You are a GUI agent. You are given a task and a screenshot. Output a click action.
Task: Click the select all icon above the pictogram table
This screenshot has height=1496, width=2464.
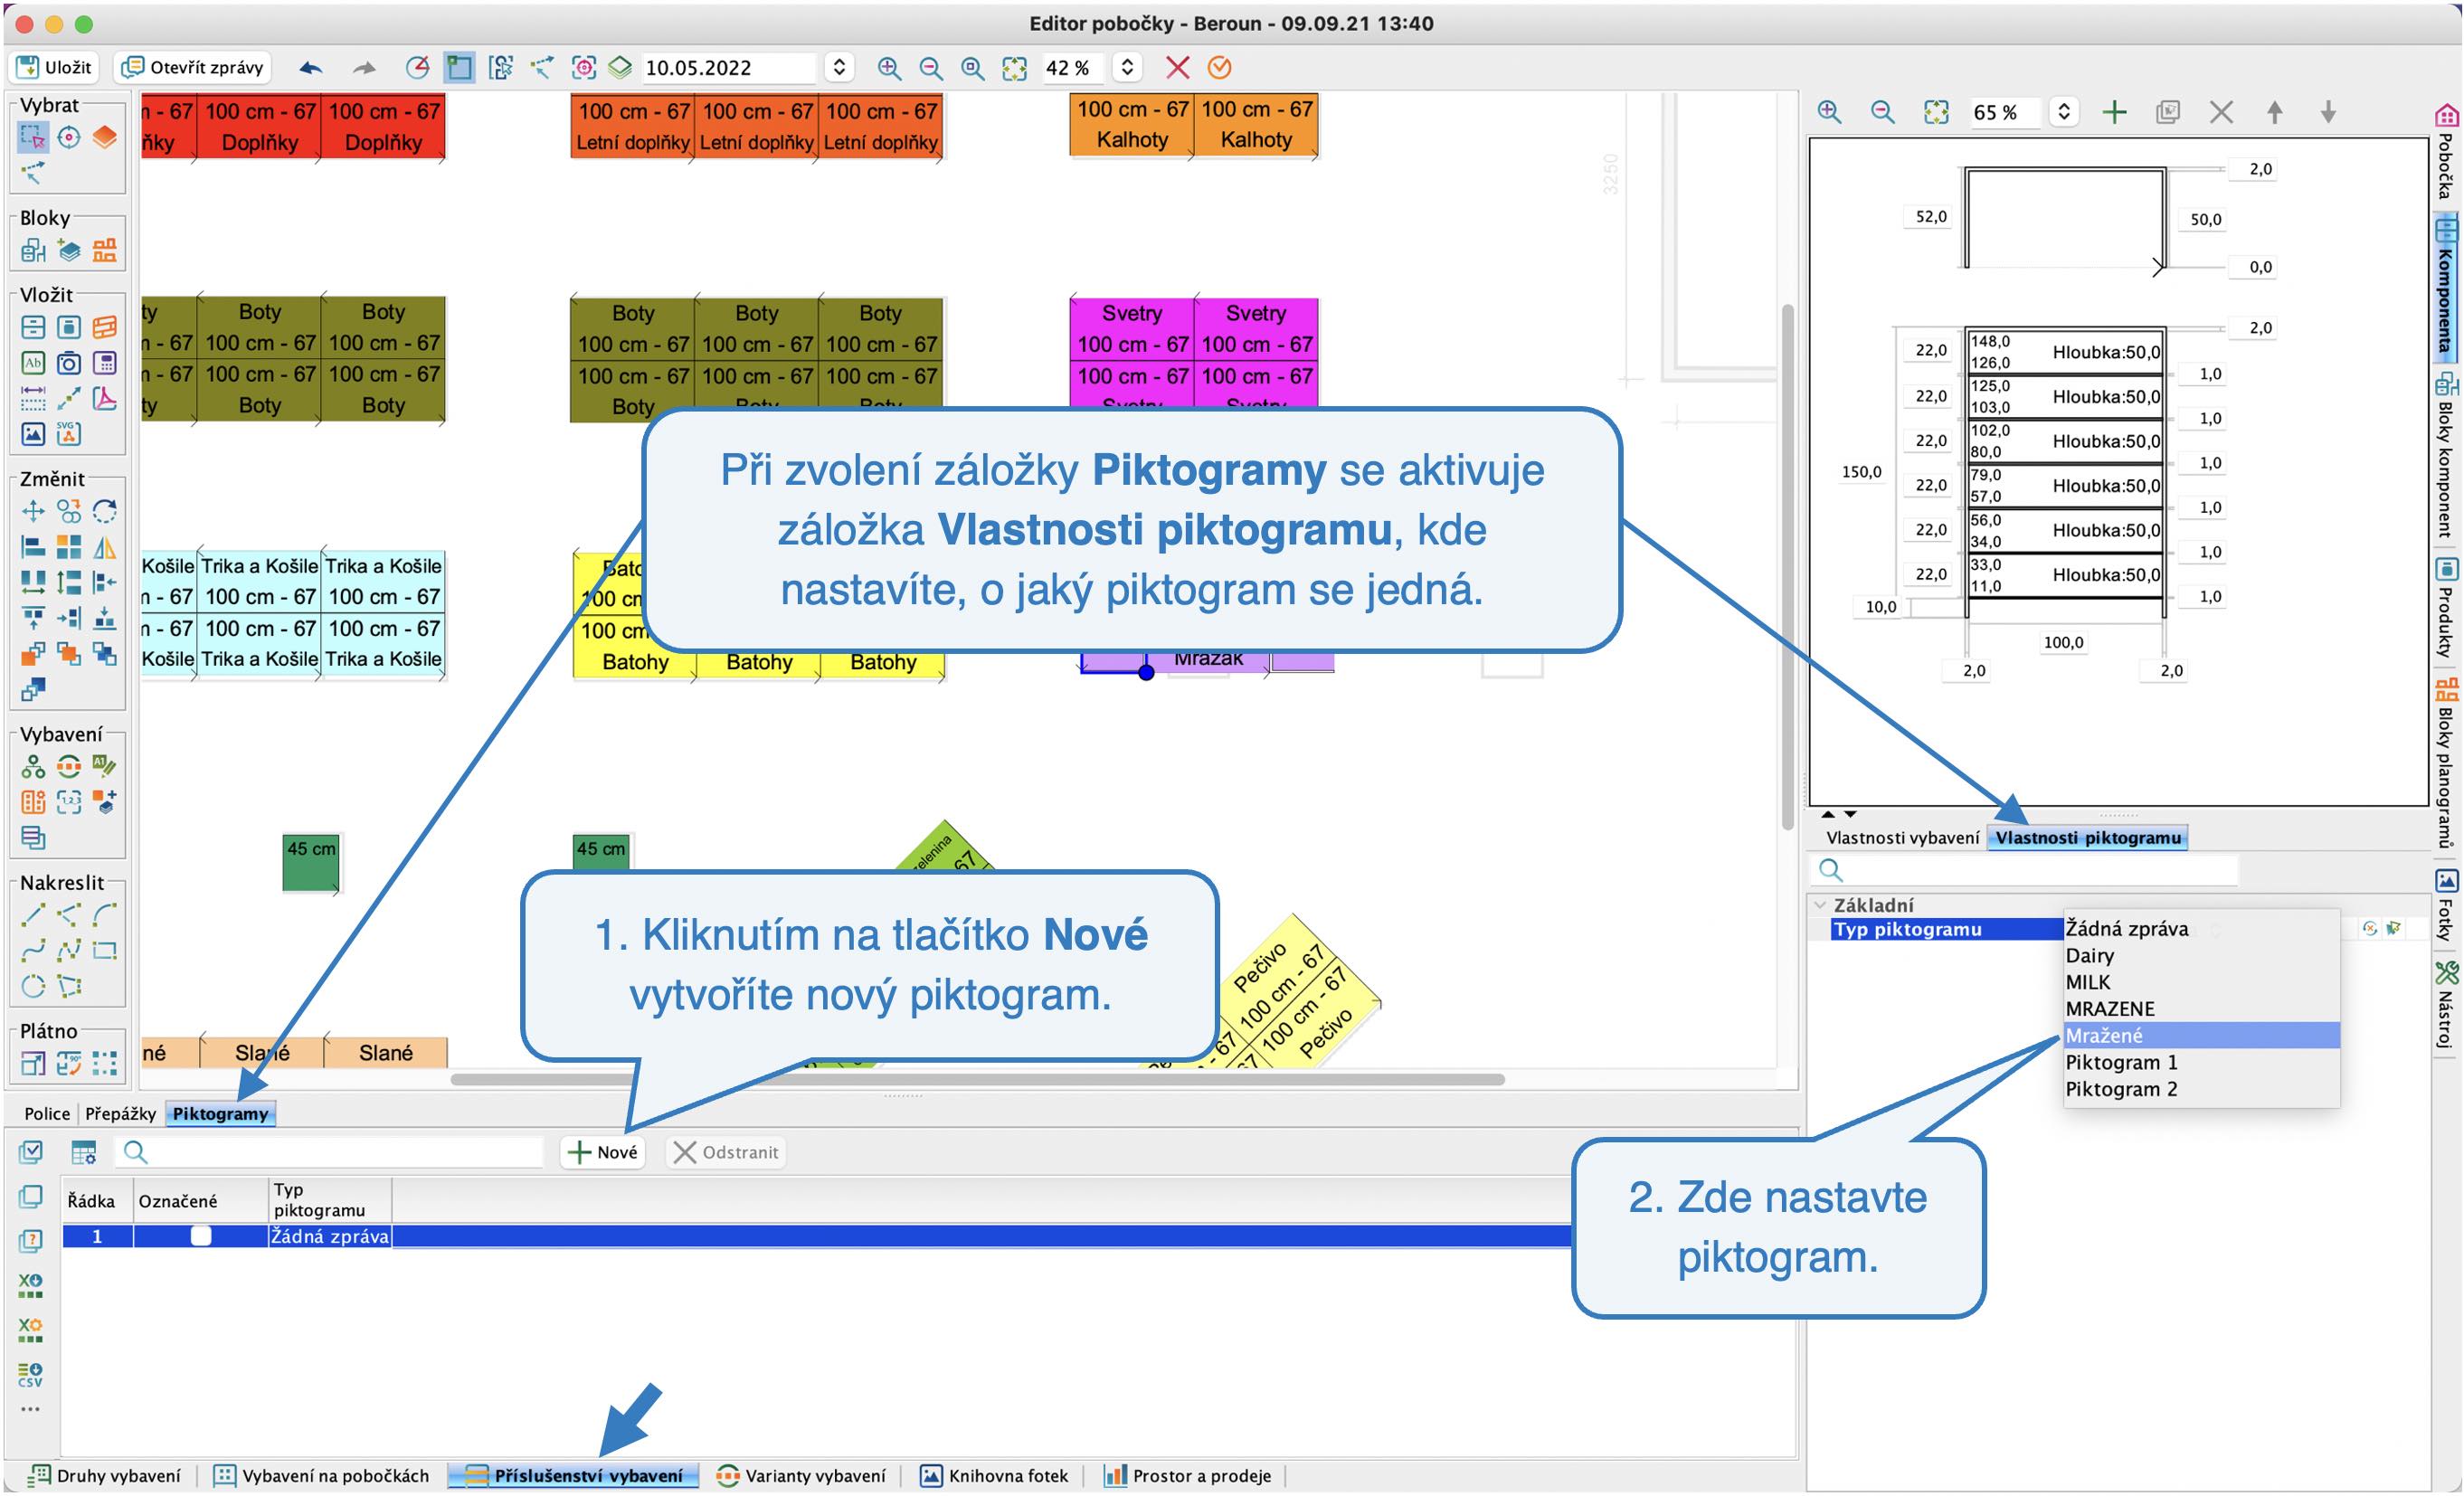[31, 1152]
